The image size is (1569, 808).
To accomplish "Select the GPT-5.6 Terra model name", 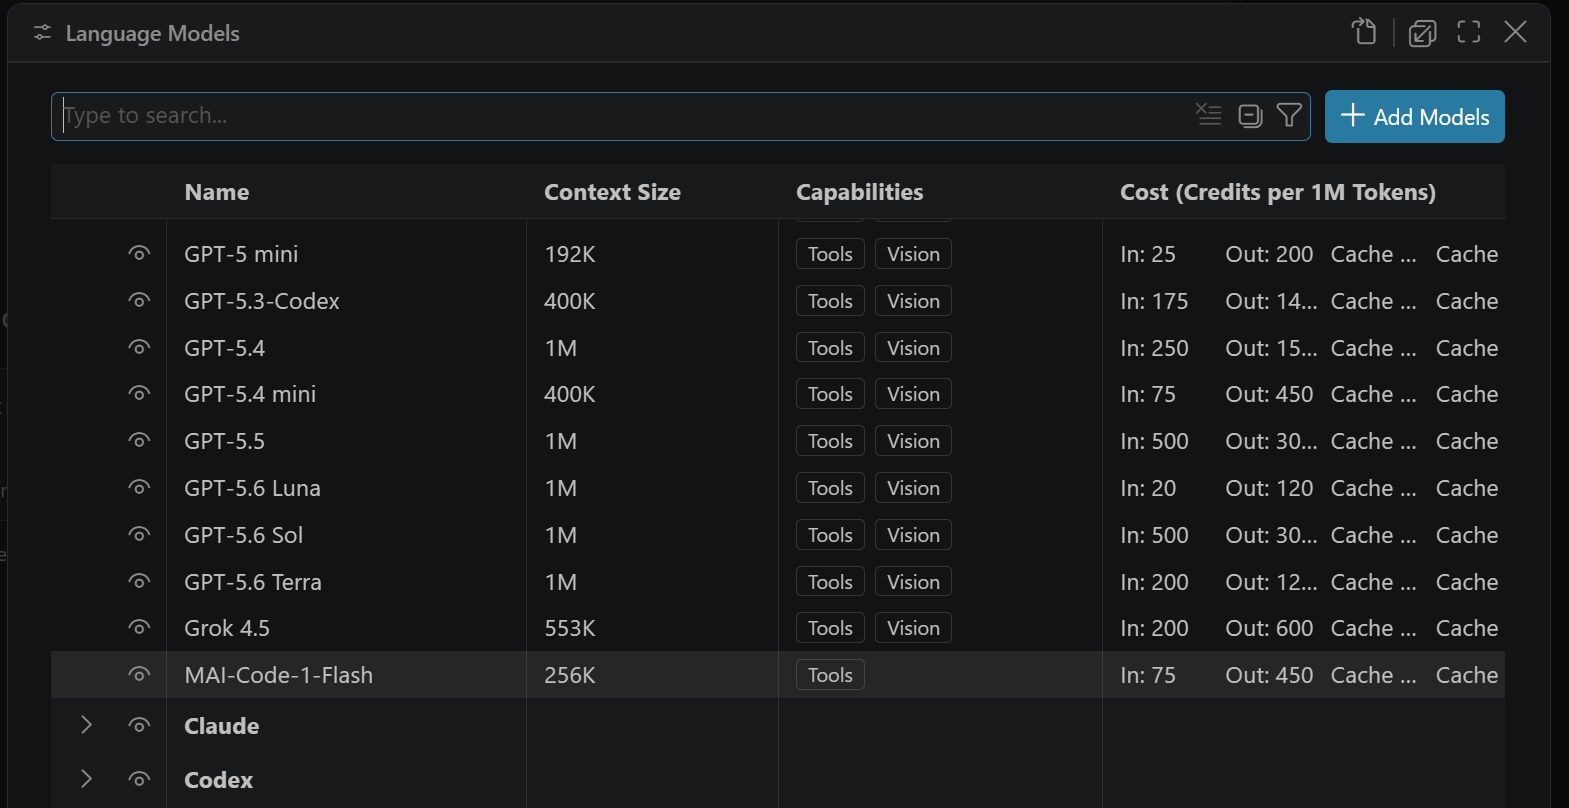I will tap(253, 582).
